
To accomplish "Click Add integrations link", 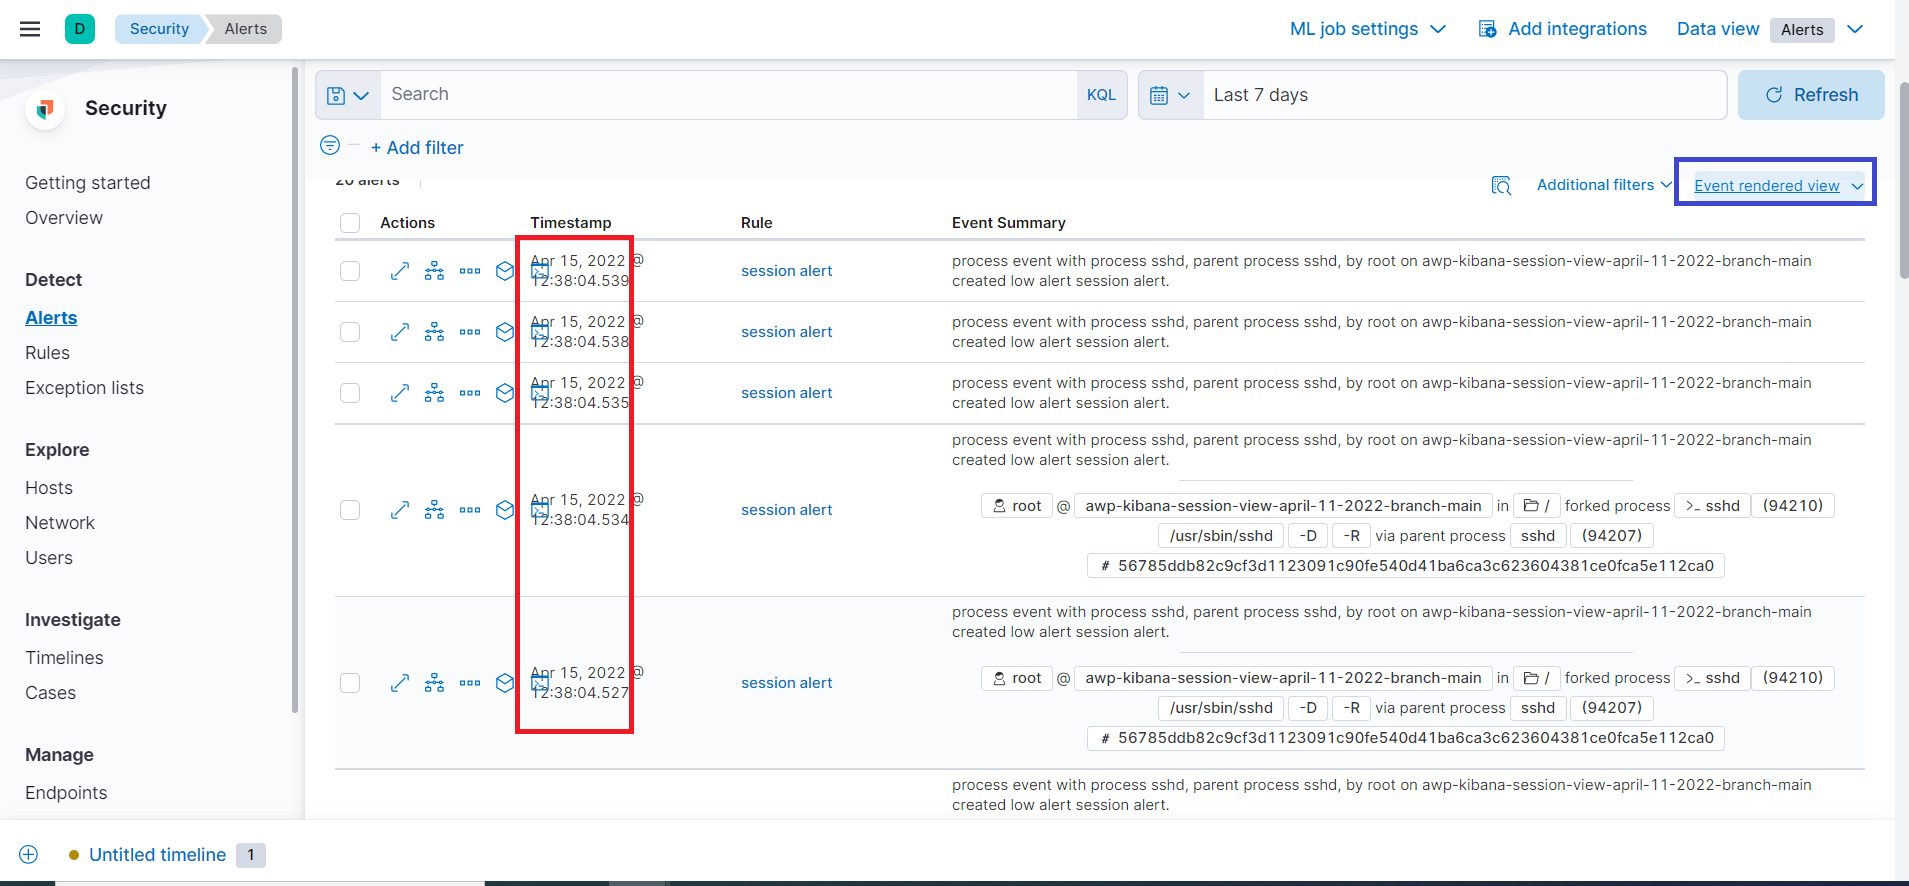I will [x=1562, y=29].
